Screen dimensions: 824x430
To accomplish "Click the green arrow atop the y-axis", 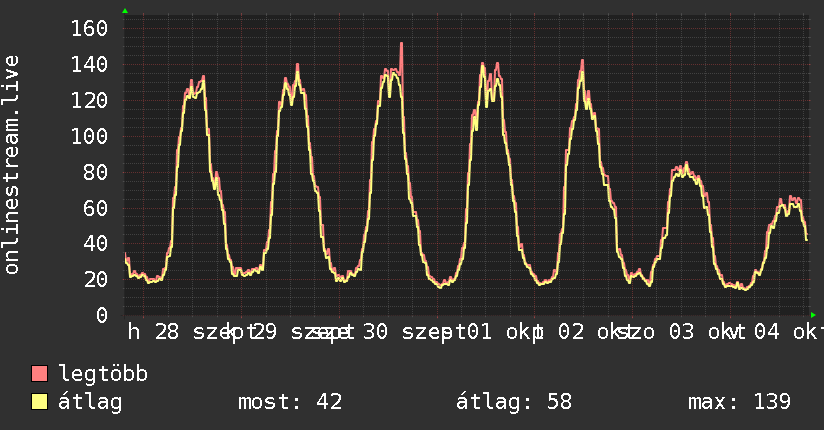I will click(125, 11).
